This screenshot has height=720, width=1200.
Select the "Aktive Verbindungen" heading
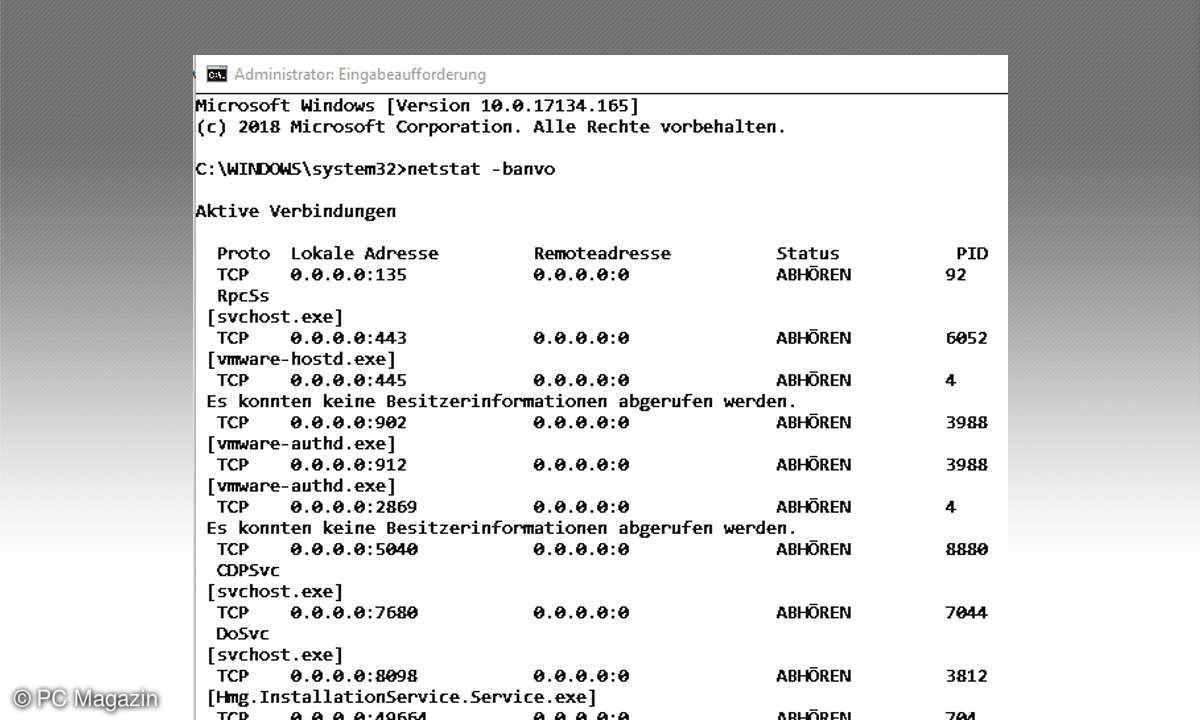click(x=295, y=211)
